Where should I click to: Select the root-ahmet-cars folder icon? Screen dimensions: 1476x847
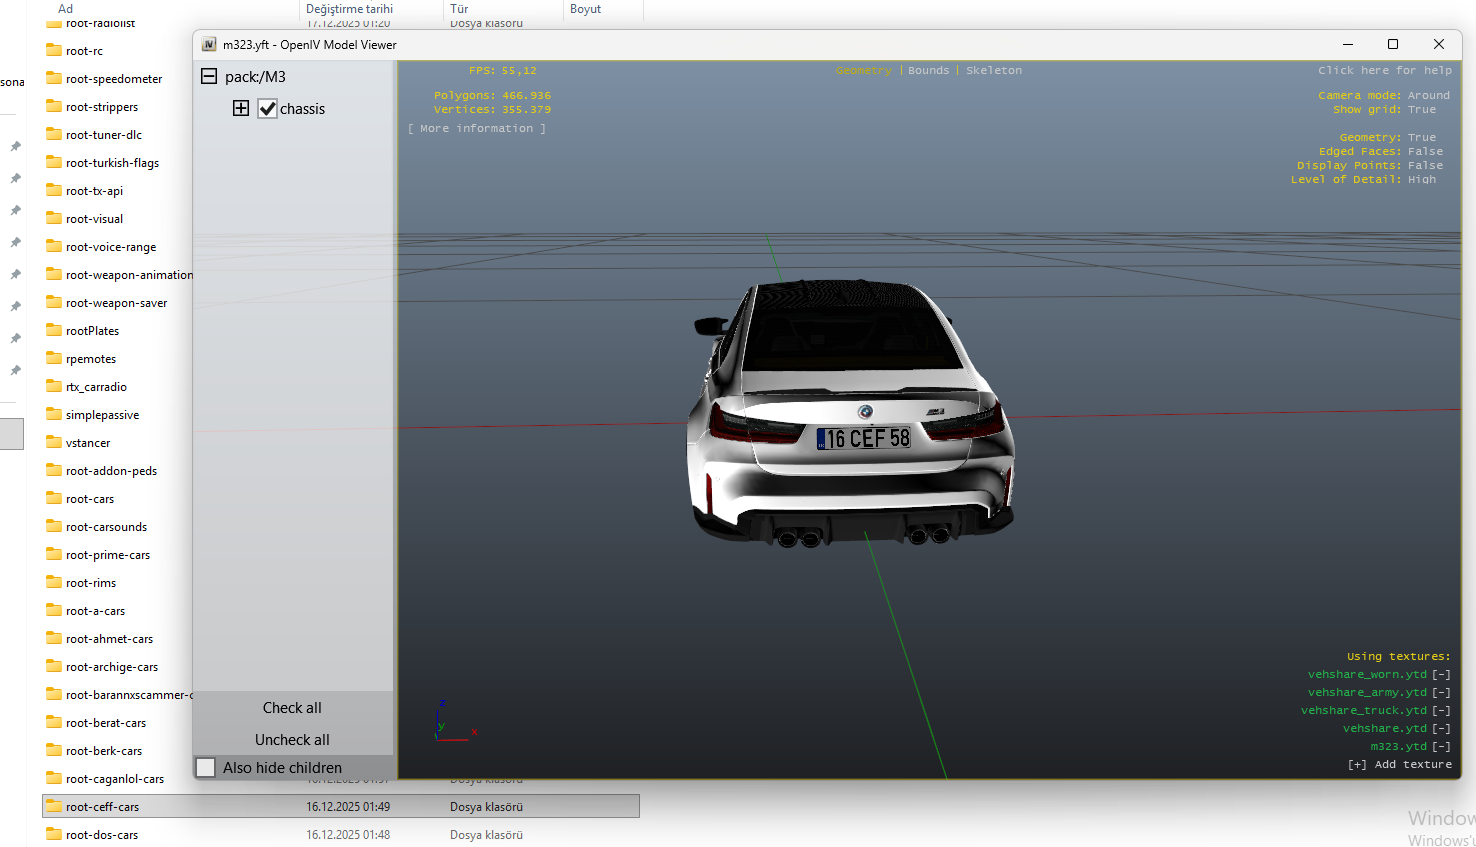tap(54, 638)
